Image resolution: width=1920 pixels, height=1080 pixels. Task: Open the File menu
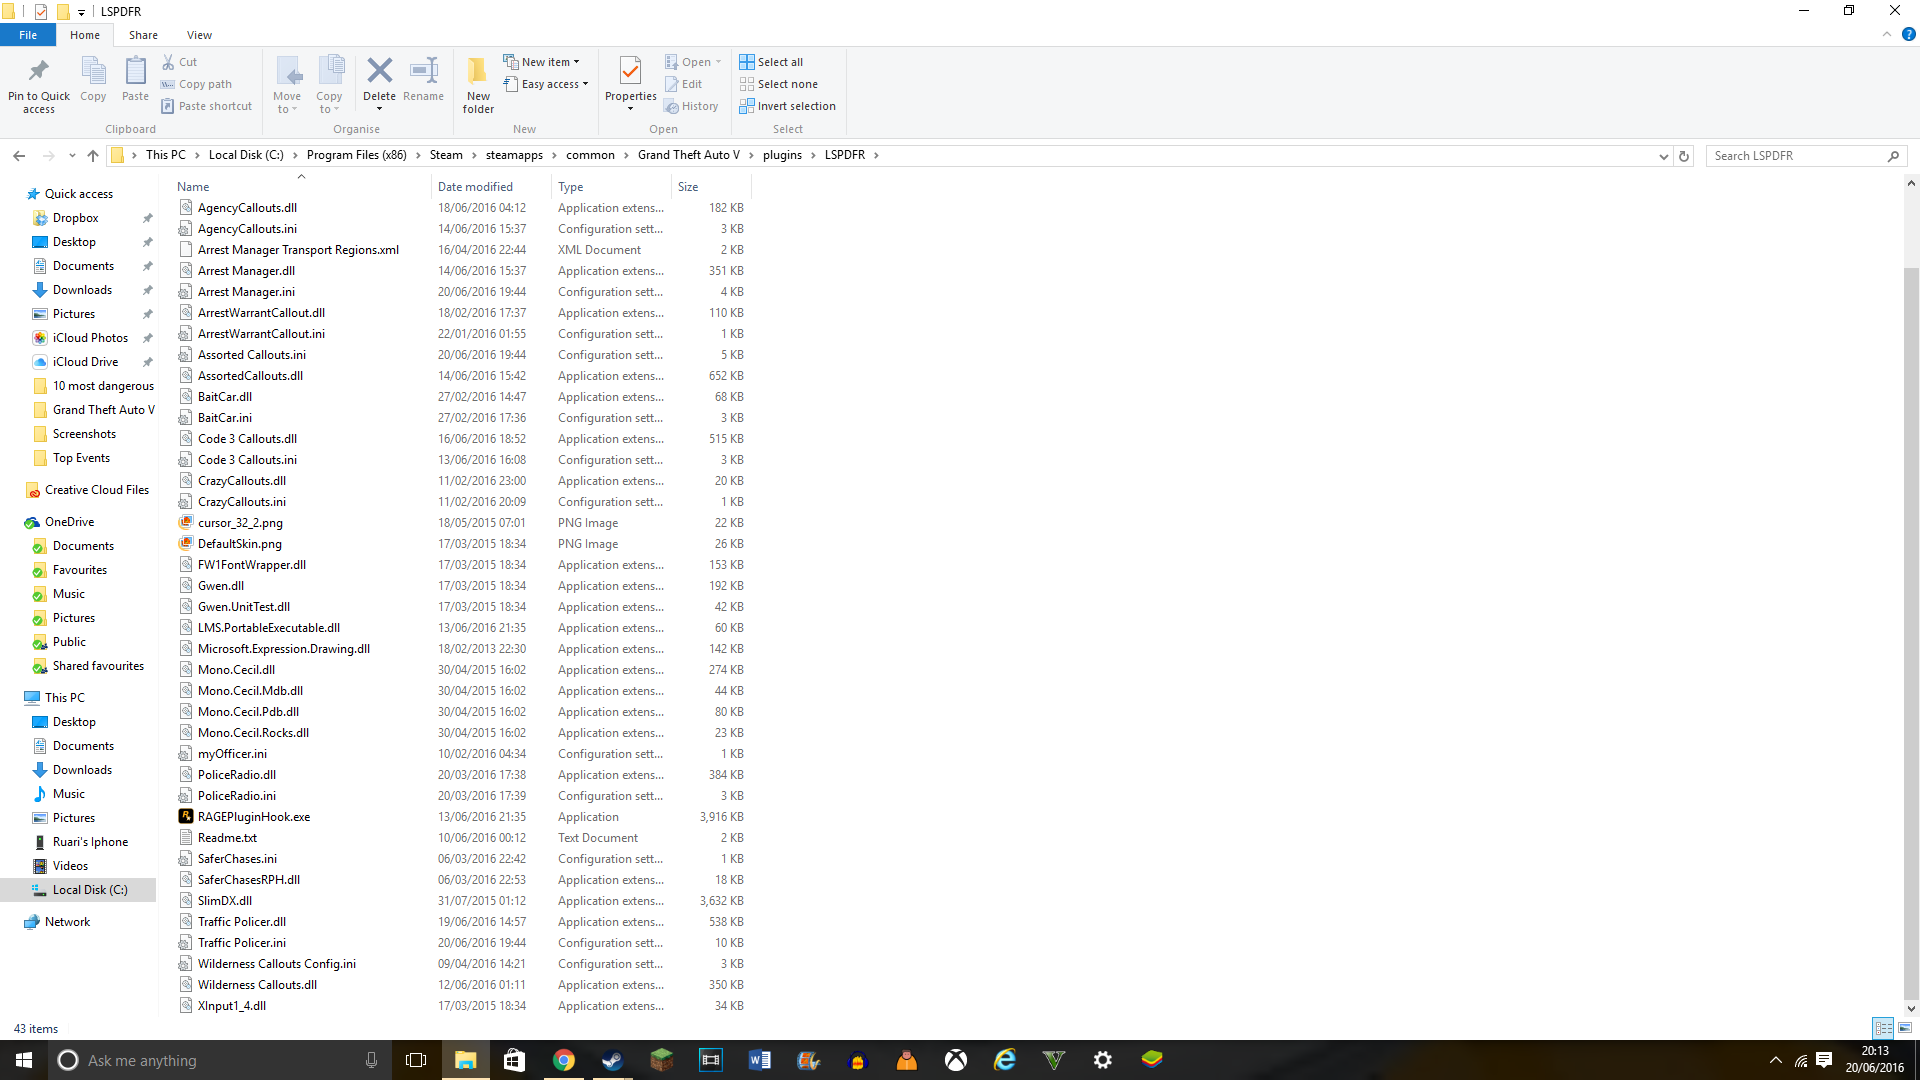[28, 35]
